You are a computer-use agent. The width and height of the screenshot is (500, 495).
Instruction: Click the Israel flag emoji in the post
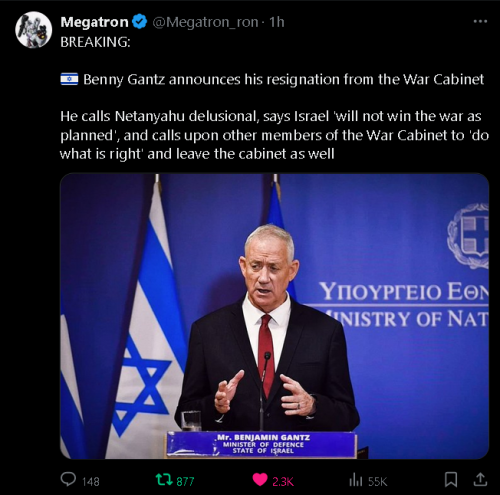[69, 79]
